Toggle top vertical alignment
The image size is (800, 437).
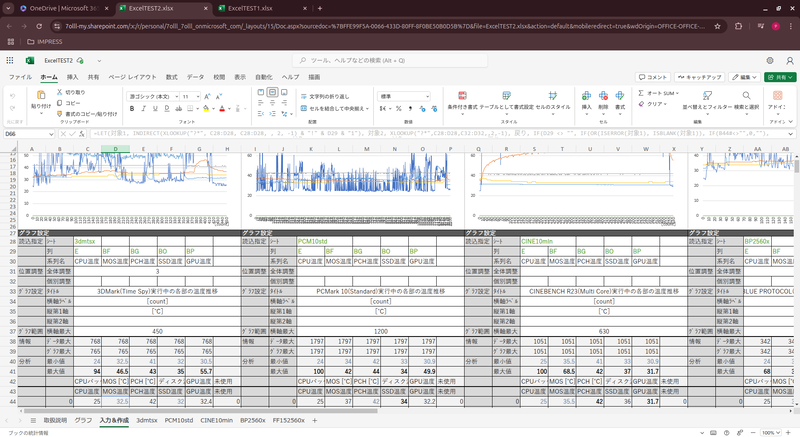(x=261, y=92)
